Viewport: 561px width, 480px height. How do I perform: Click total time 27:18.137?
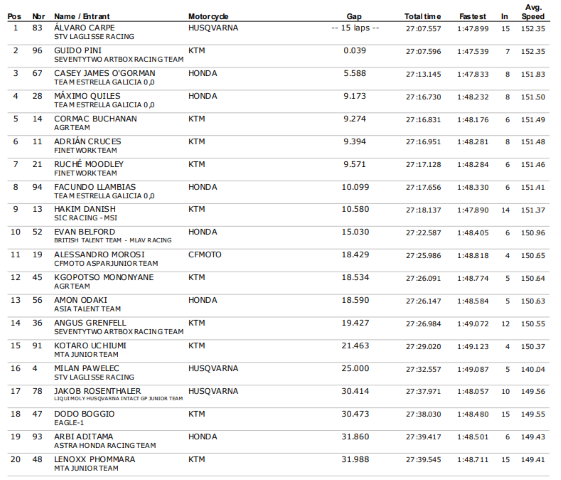423,210
